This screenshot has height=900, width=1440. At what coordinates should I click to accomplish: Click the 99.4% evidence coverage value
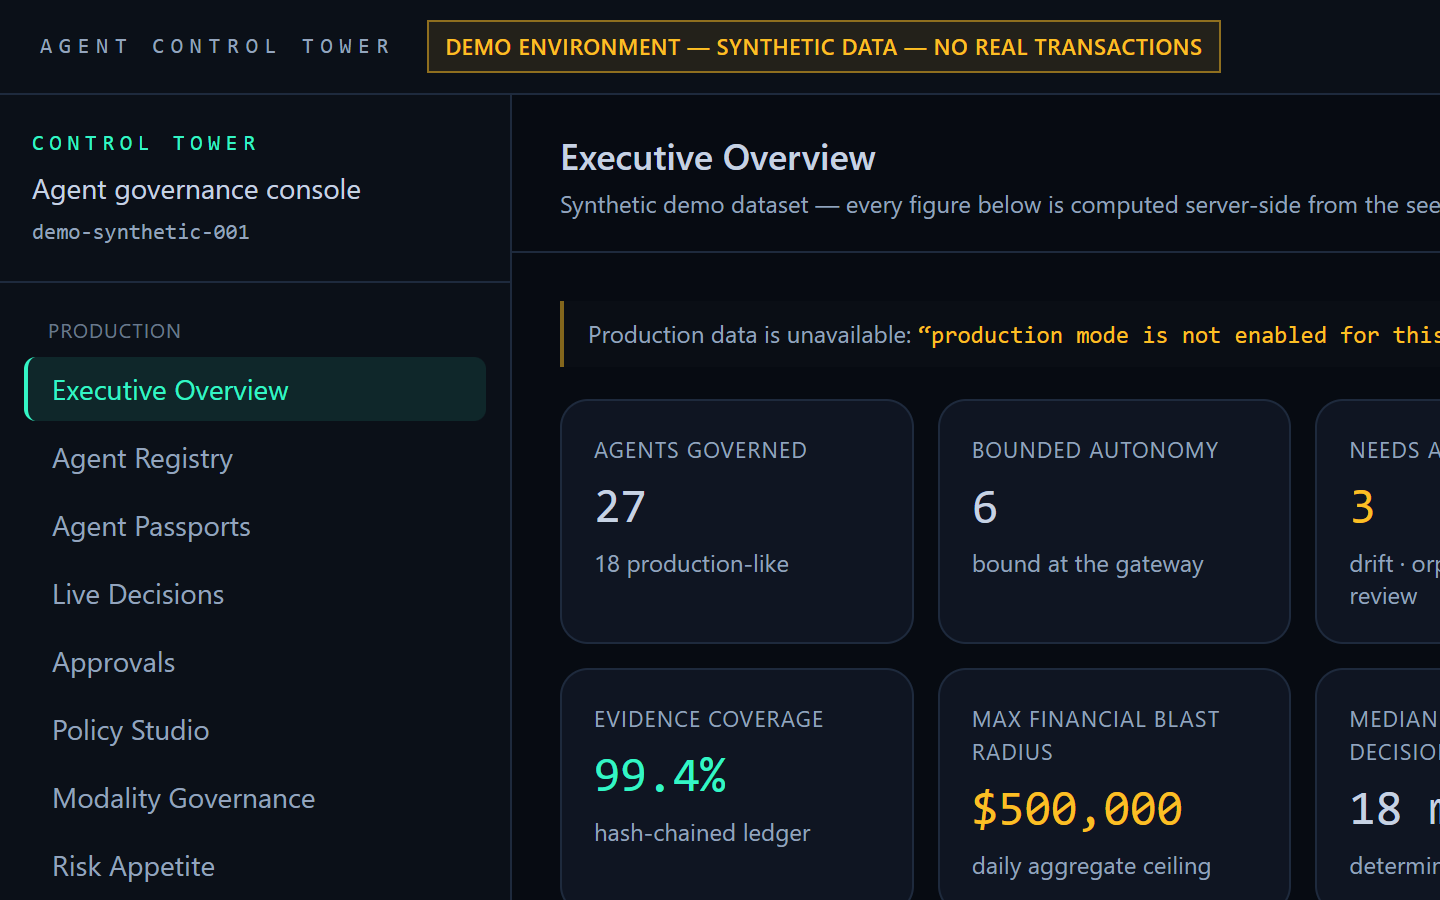pyautogui.click(x=660, y=776)
